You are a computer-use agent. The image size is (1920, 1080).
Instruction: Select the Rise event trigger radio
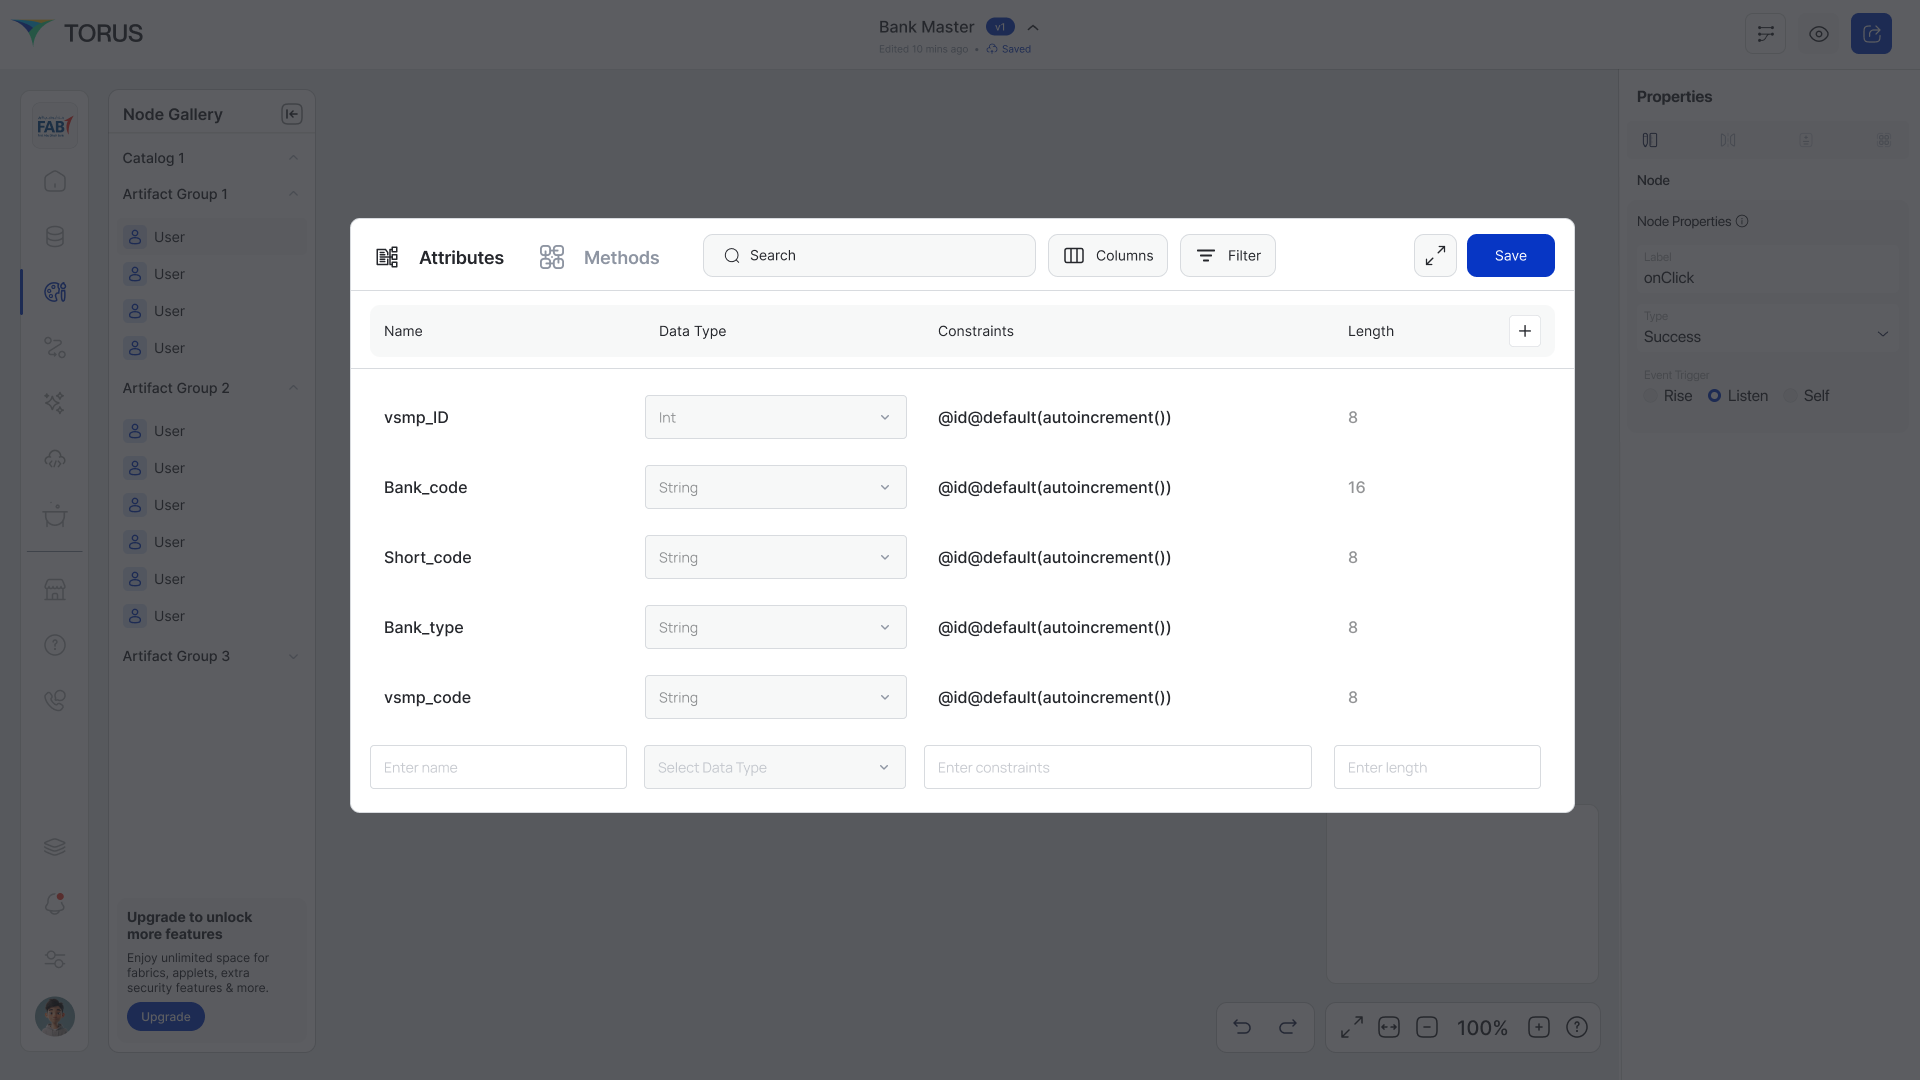(1651, 396)
